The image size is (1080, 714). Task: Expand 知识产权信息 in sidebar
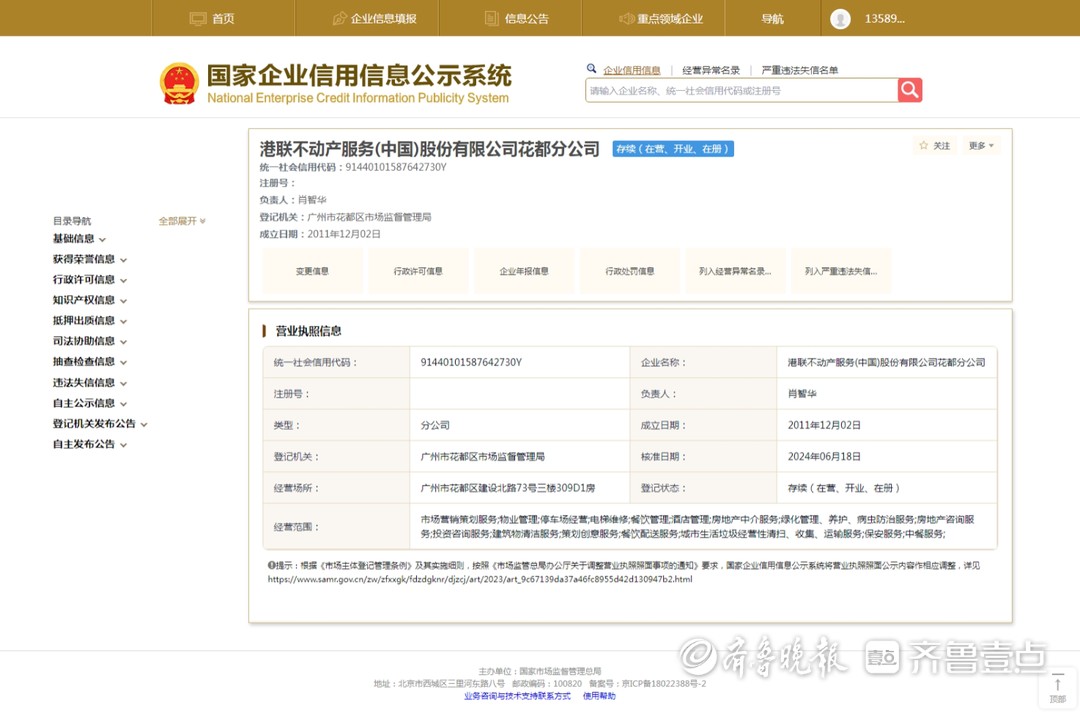pos(90,300)
